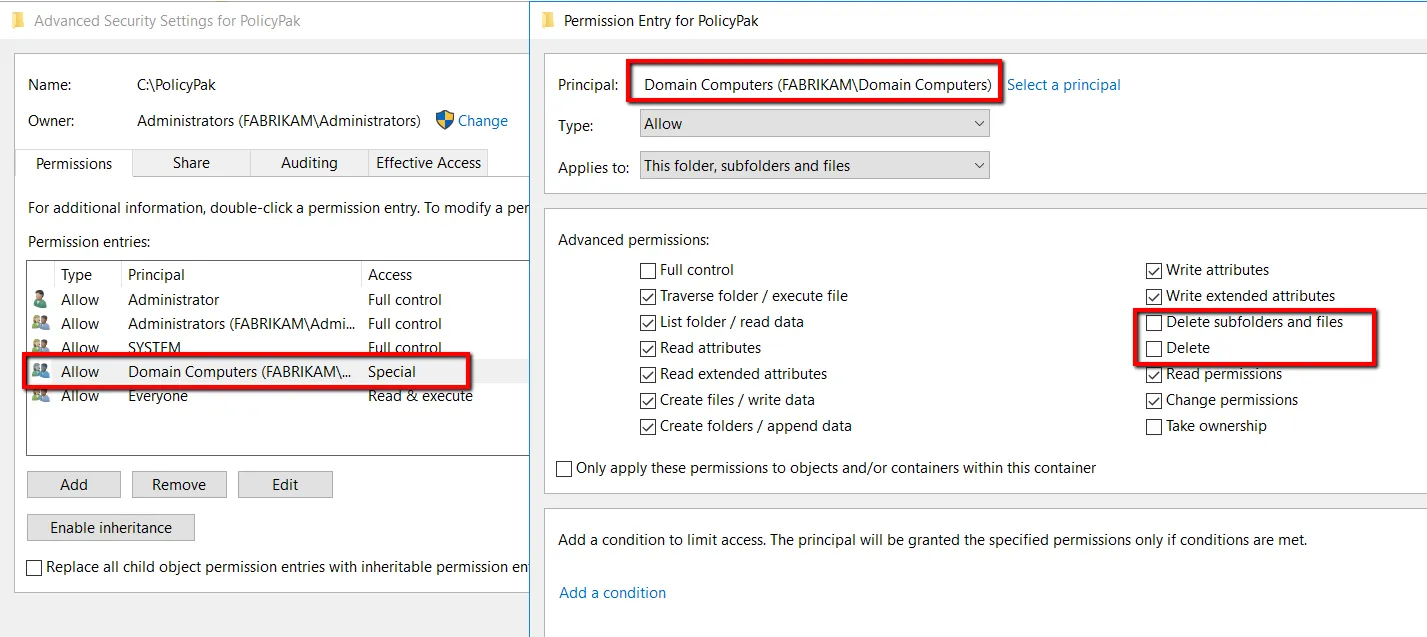Enable the Full control checkbox
The image size is (1427, 637).
click(648, 271)
